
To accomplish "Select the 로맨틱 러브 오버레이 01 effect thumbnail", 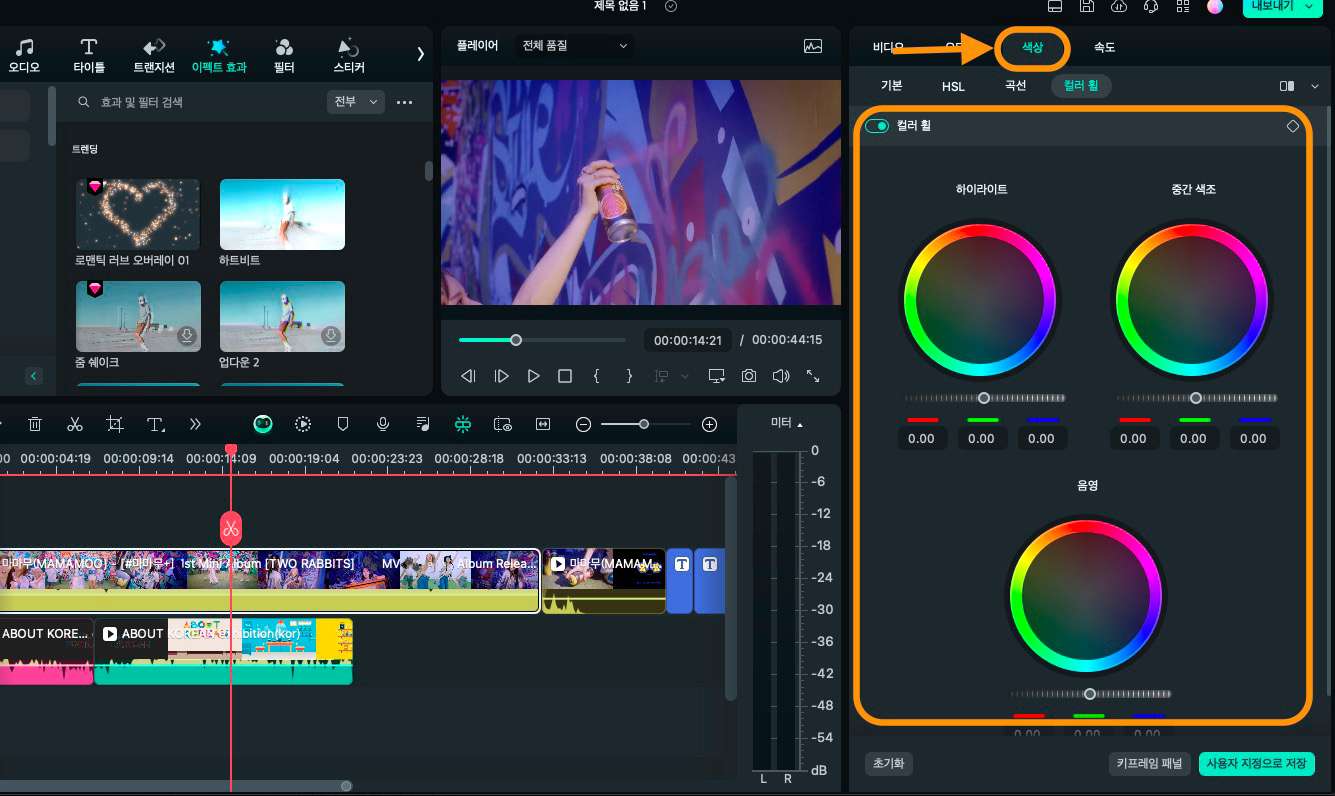I will tap(138, 214).
